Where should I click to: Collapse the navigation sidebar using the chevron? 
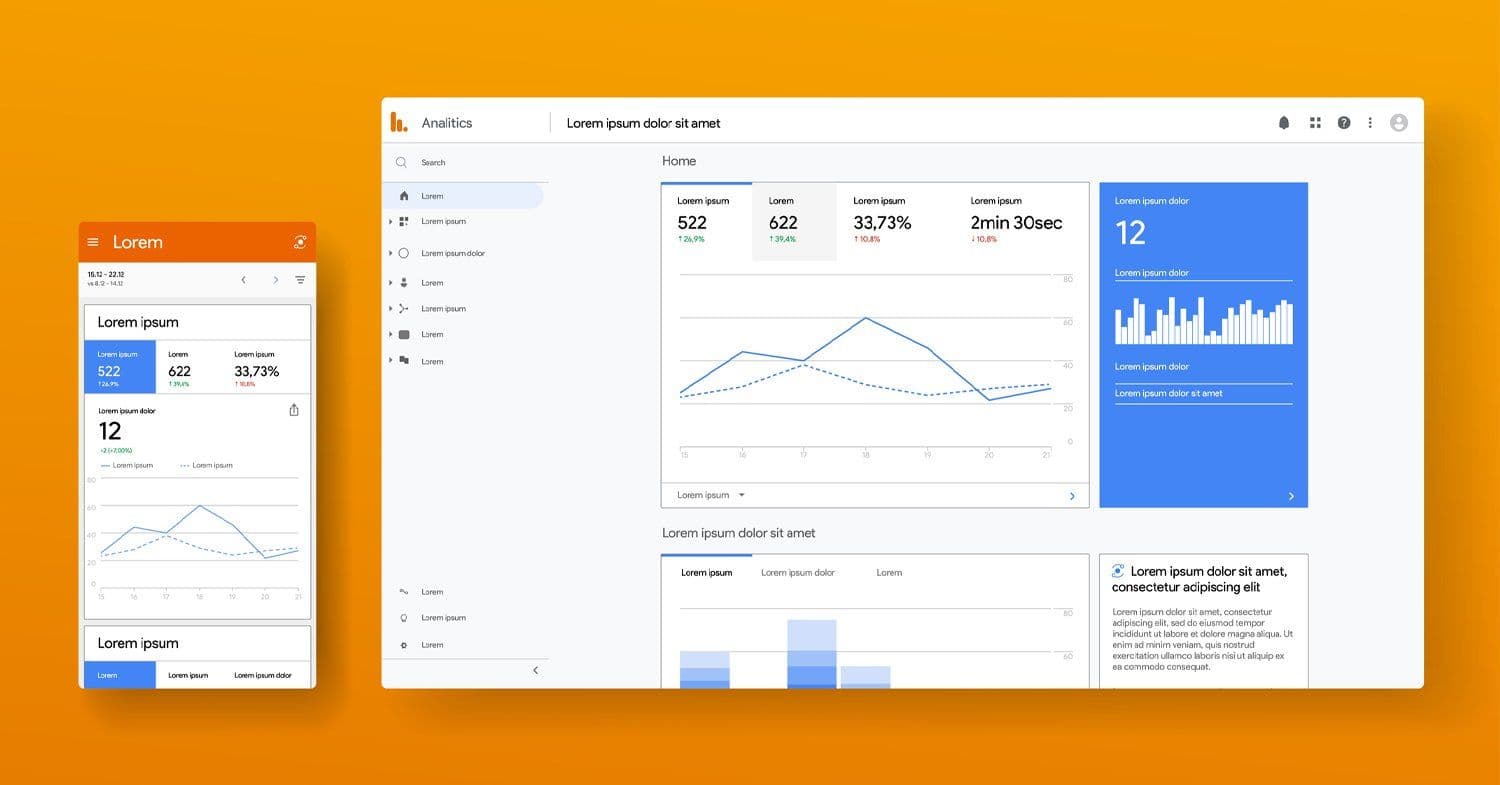coord(535,670)
